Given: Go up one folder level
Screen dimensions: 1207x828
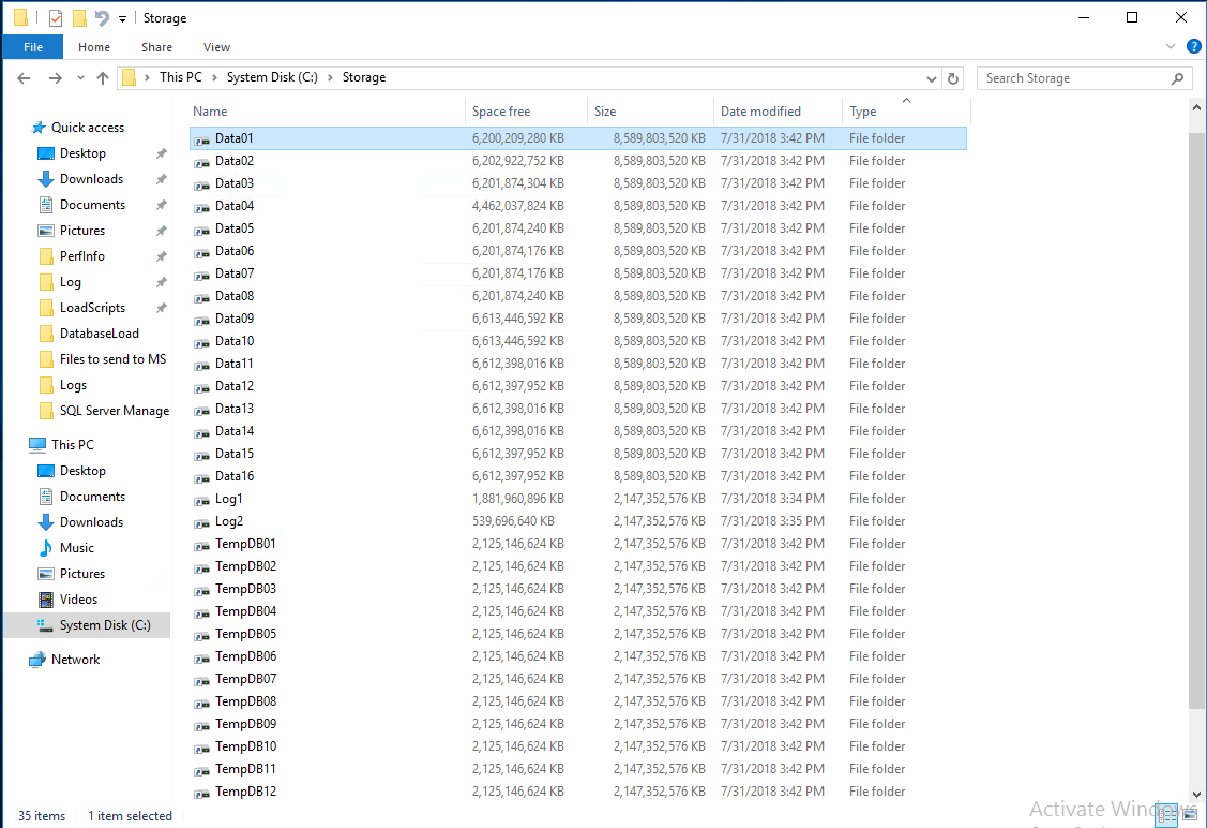Looking at the screenshot, I should [x=102, y=78].
